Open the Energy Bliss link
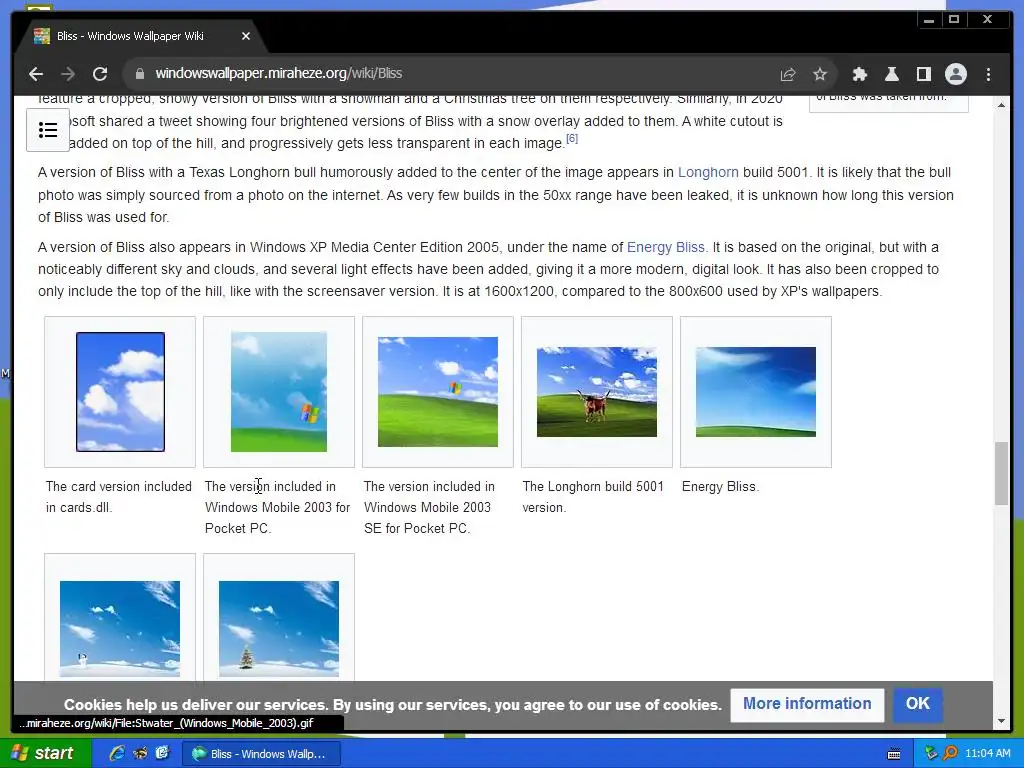This screenshot has height=768, width=1024. tap(665, 248)
